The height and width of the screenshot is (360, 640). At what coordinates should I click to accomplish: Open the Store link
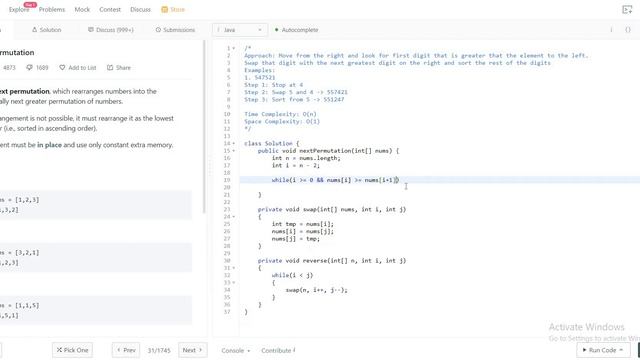click(173, 9)
